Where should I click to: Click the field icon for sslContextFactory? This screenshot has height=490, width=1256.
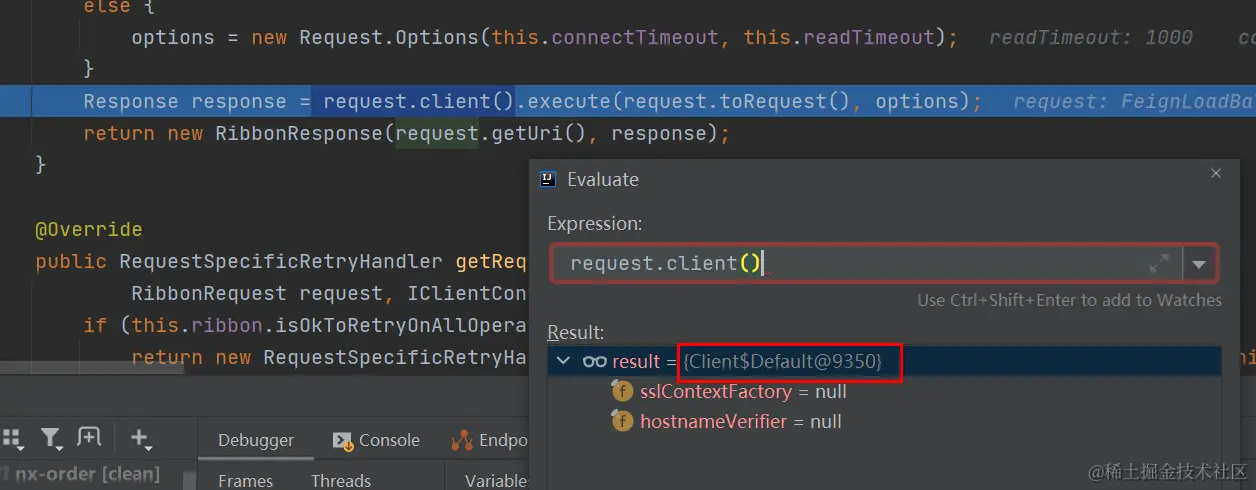coord(622,392)
